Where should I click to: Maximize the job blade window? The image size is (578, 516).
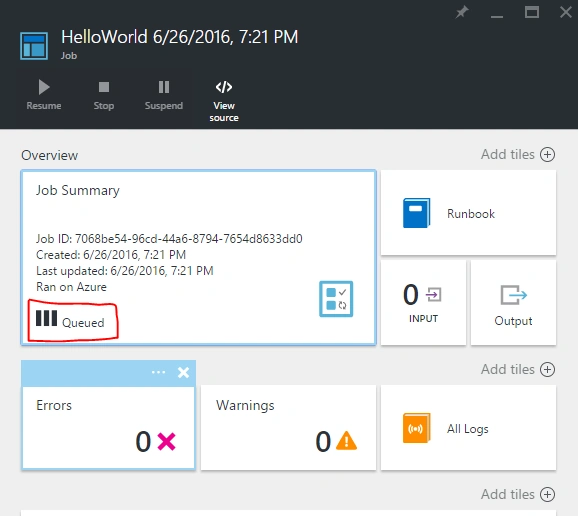[x=532, y=13]
